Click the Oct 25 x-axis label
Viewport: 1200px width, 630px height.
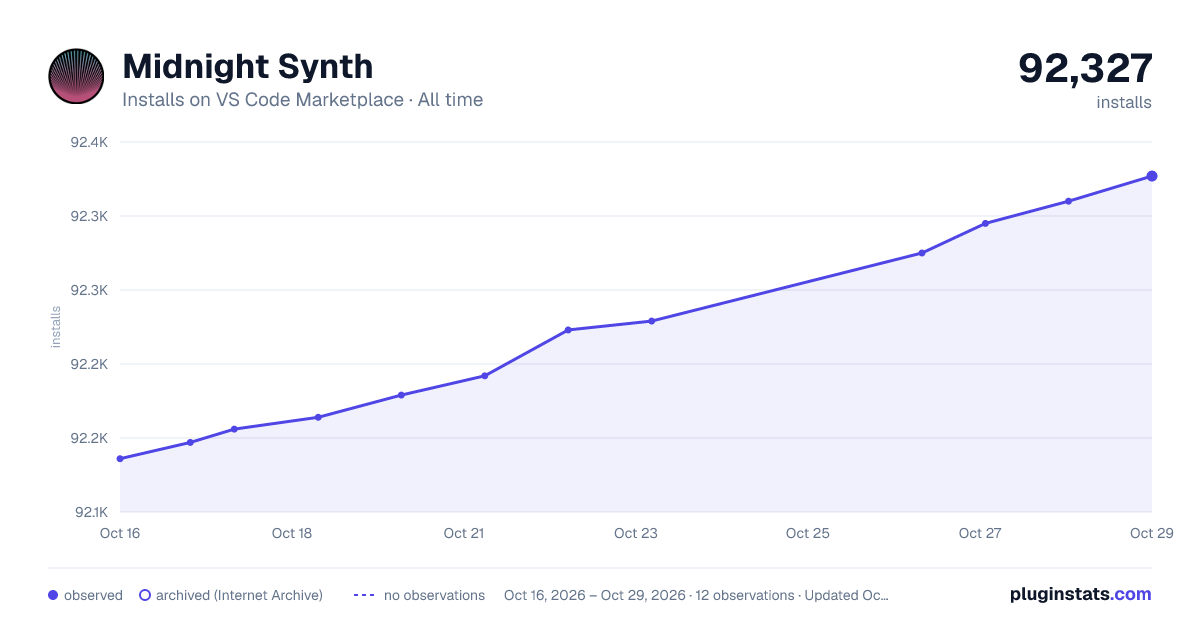[x=808, y=533]
